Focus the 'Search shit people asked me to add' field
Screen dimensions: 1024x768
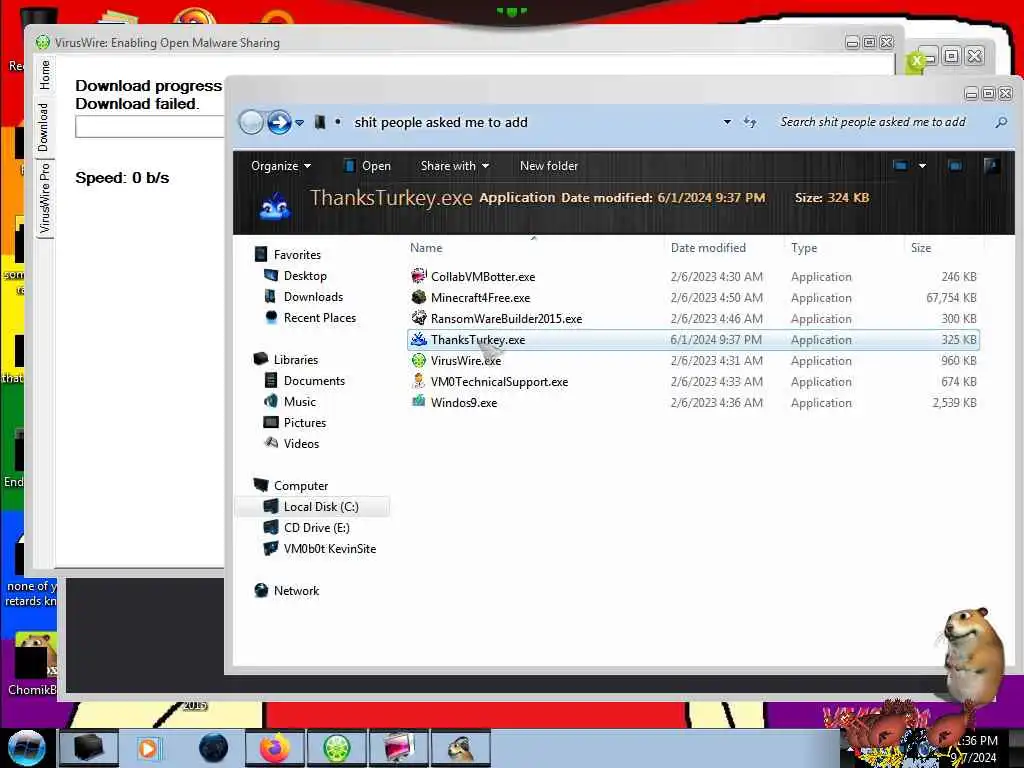pyautogui.click(x=873, y=122)
